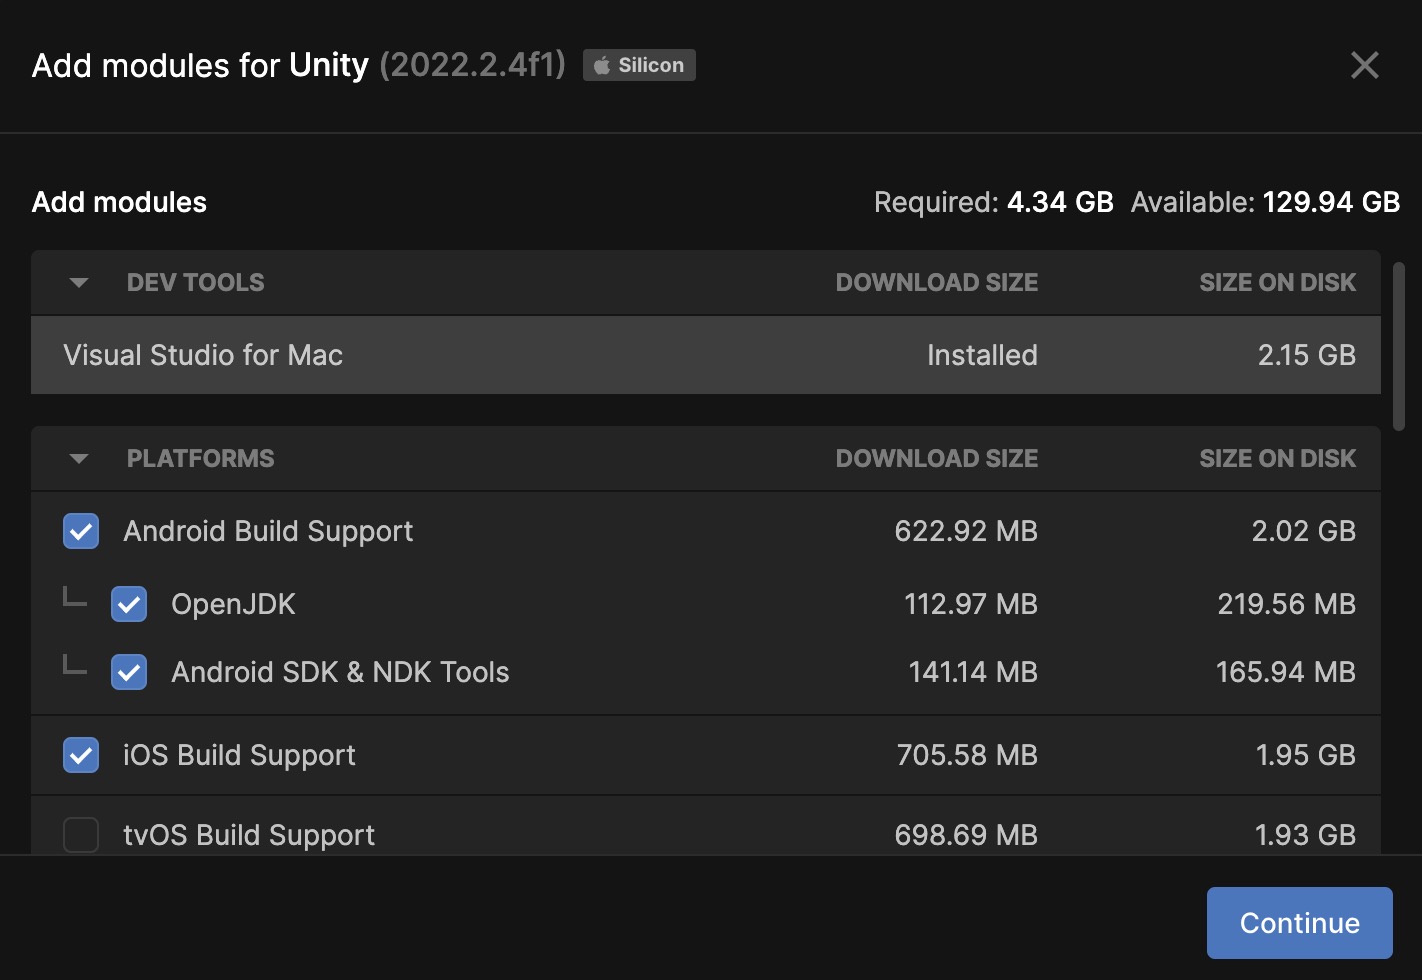
Task: Uncheck the OpenJDK module
Action: point(129,604)
